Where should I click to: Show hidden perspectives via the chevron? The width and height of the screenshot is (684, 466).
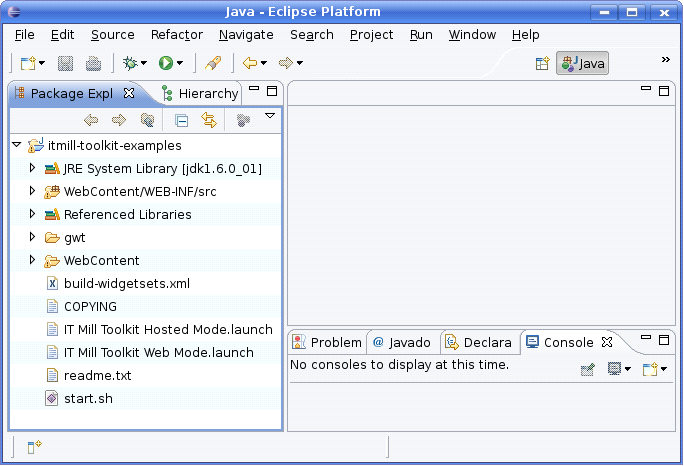click(x=666, y=59)
